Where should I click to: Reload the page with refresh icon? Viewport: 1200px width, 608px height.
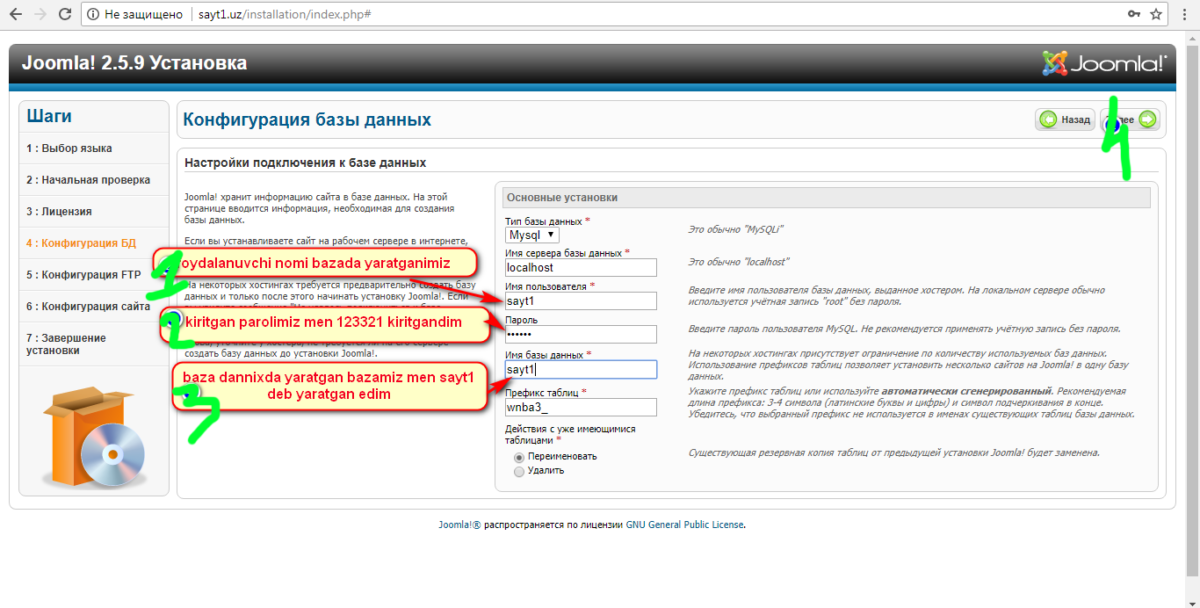click(x=64, y=15)
